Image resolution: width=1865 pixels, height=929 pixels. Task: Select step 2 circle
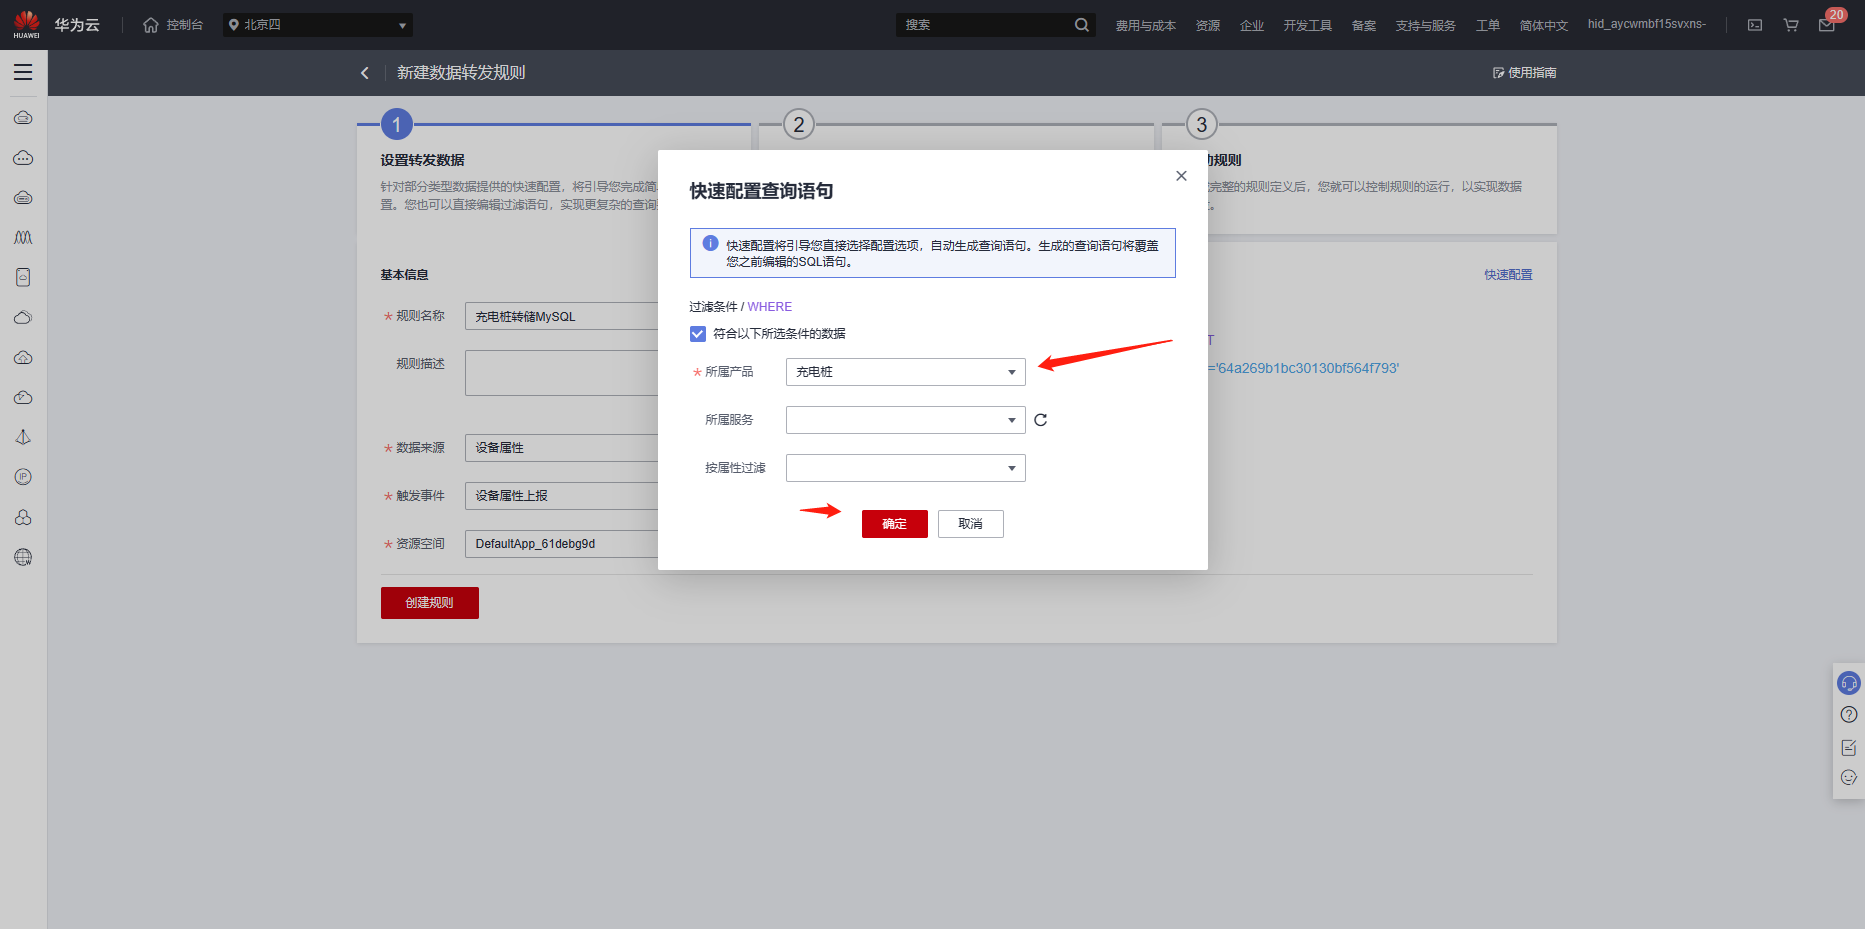798,125
